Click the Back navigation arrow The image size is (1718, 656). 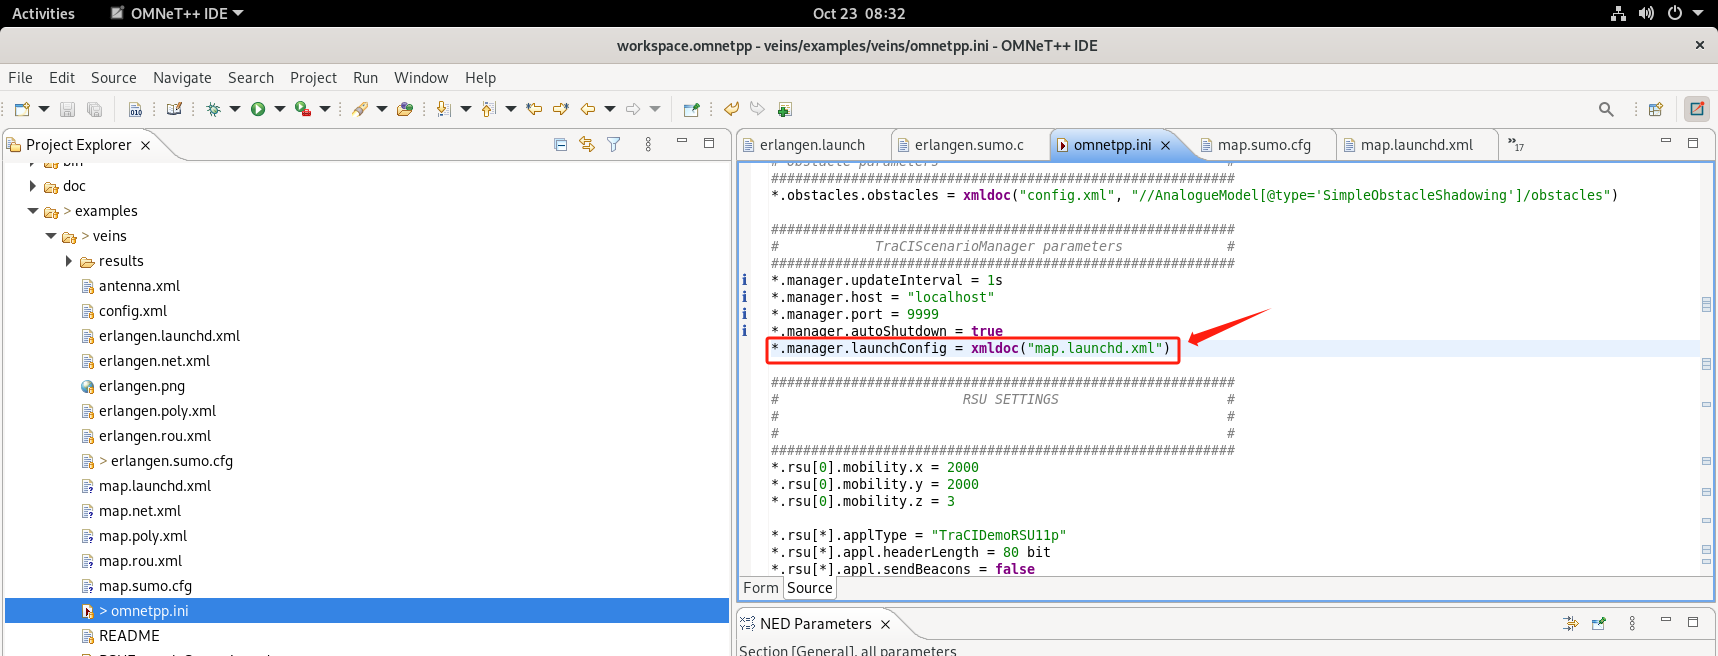[588, 109]
